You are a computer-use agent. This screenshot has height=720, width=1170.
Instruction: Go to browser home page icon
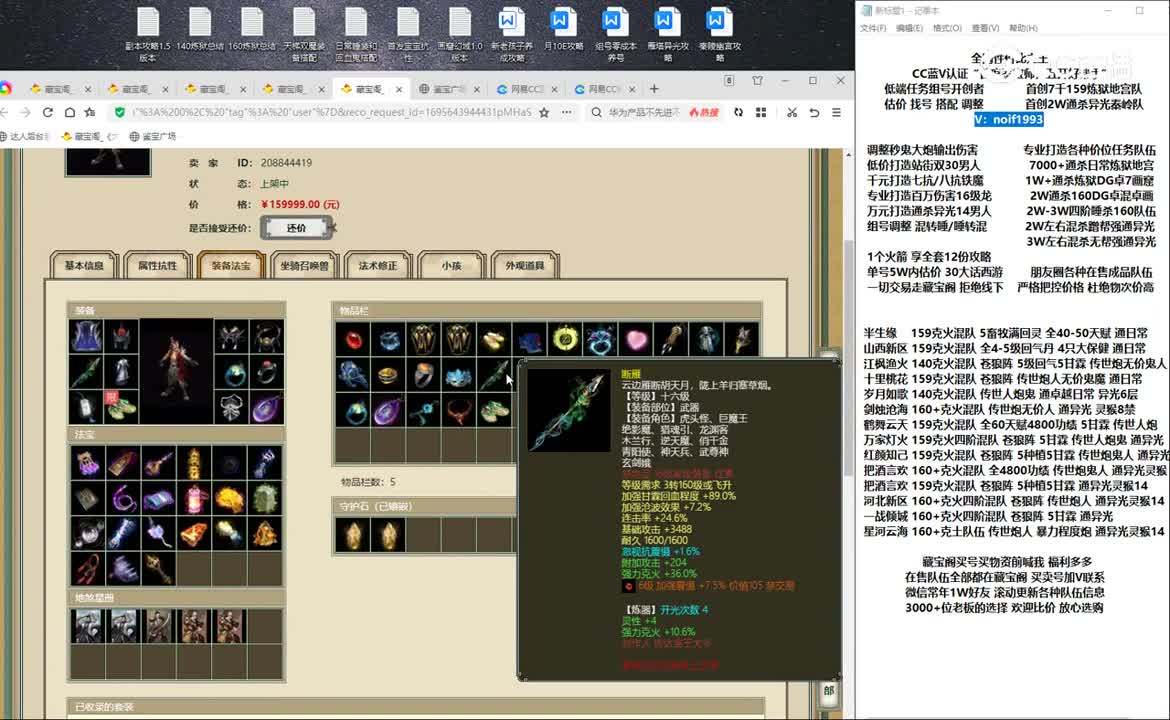(69, 112)
